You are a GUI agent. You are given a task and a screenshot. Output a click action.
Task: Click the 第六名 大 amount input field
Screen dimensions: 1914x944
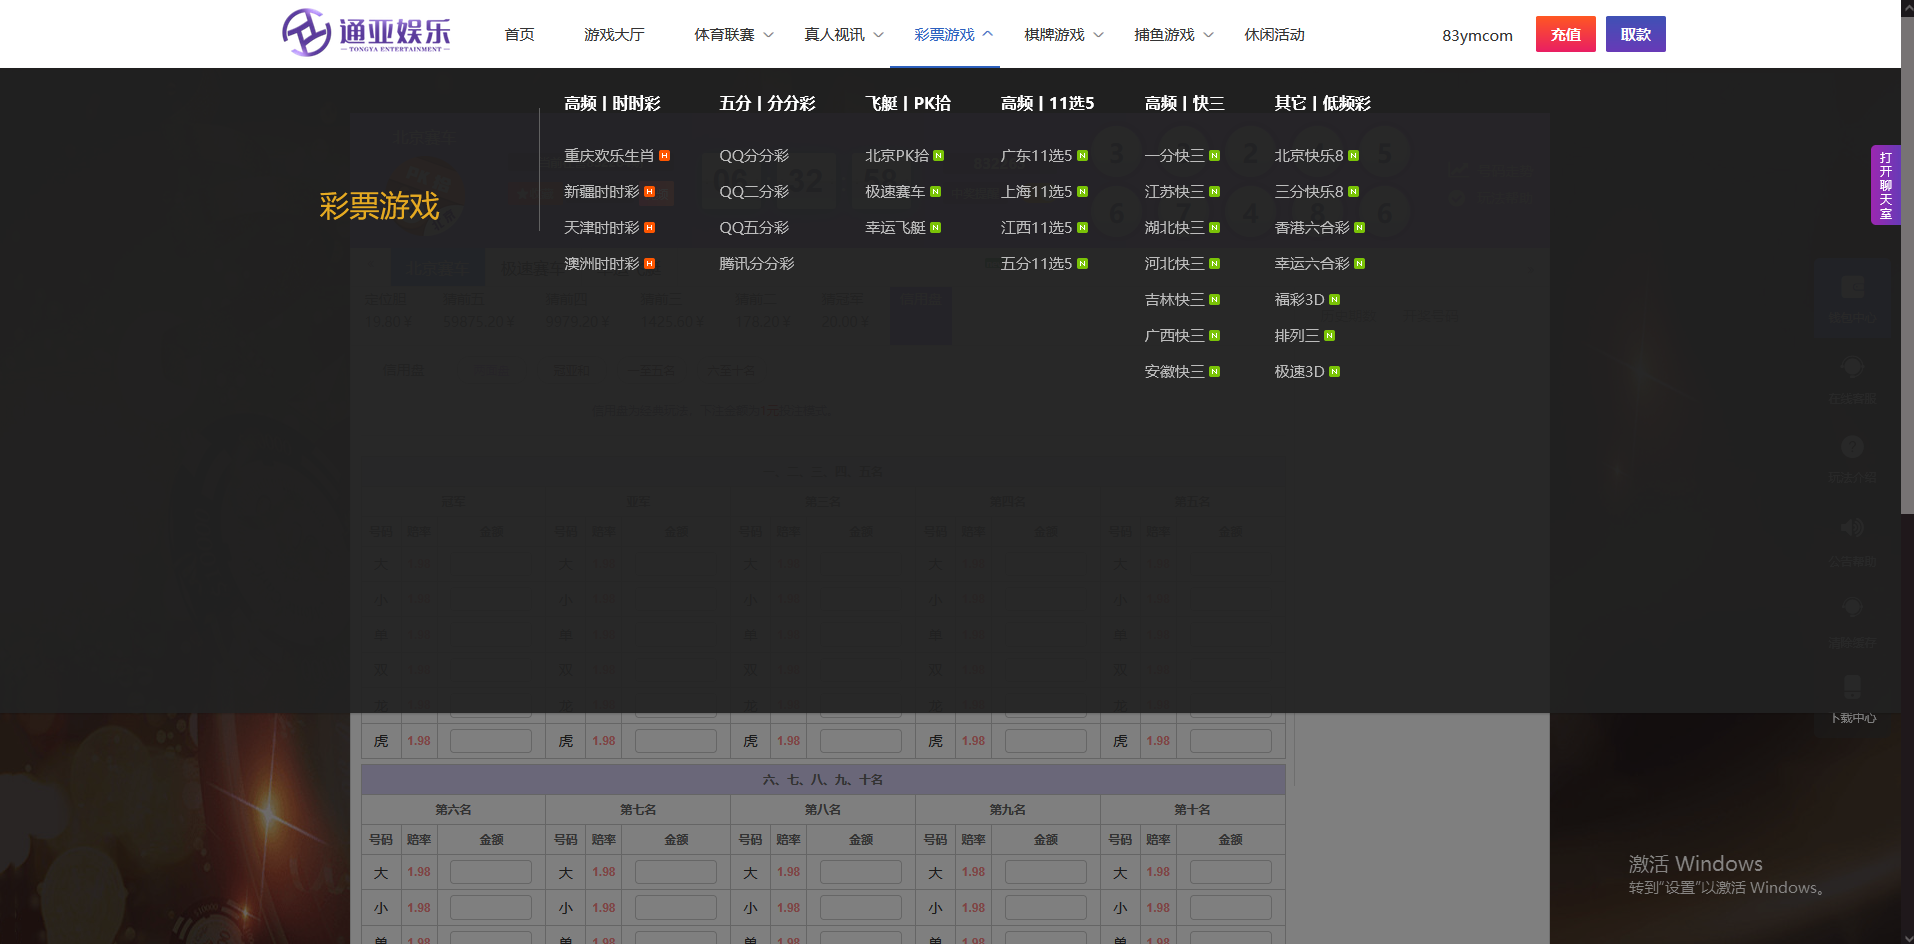click(490, 872)
